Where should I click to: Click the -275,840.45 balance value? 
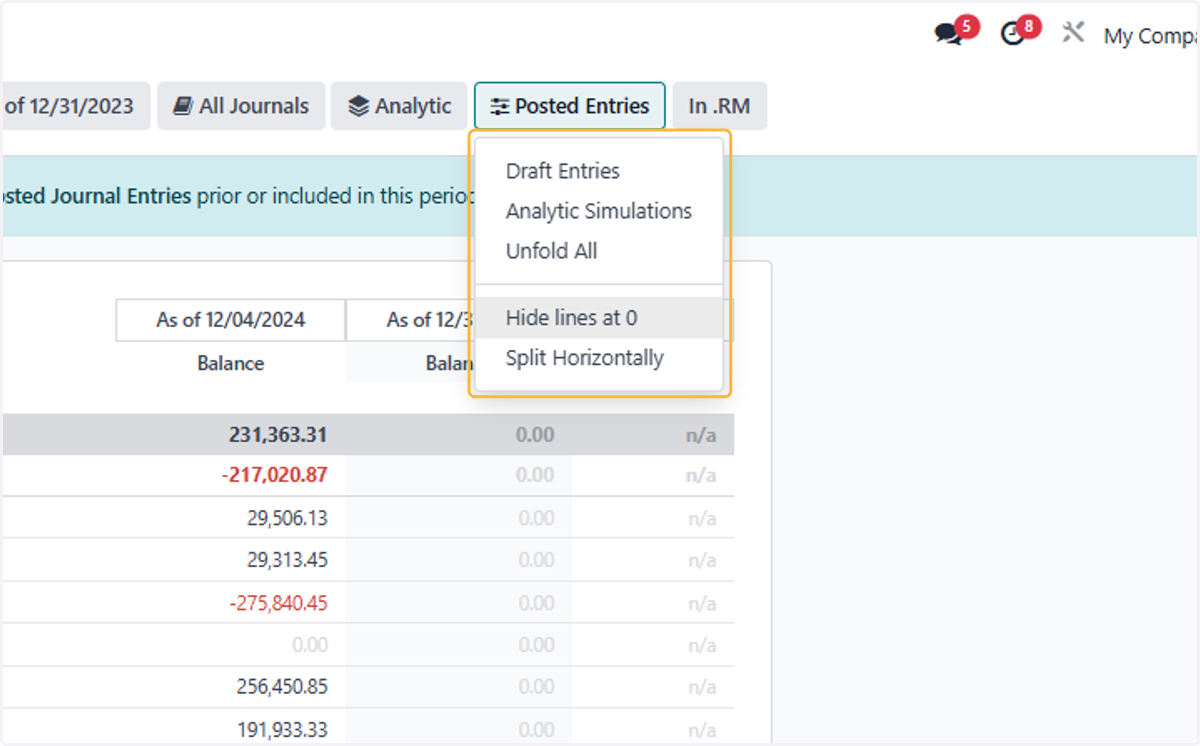tap(278, 603)
